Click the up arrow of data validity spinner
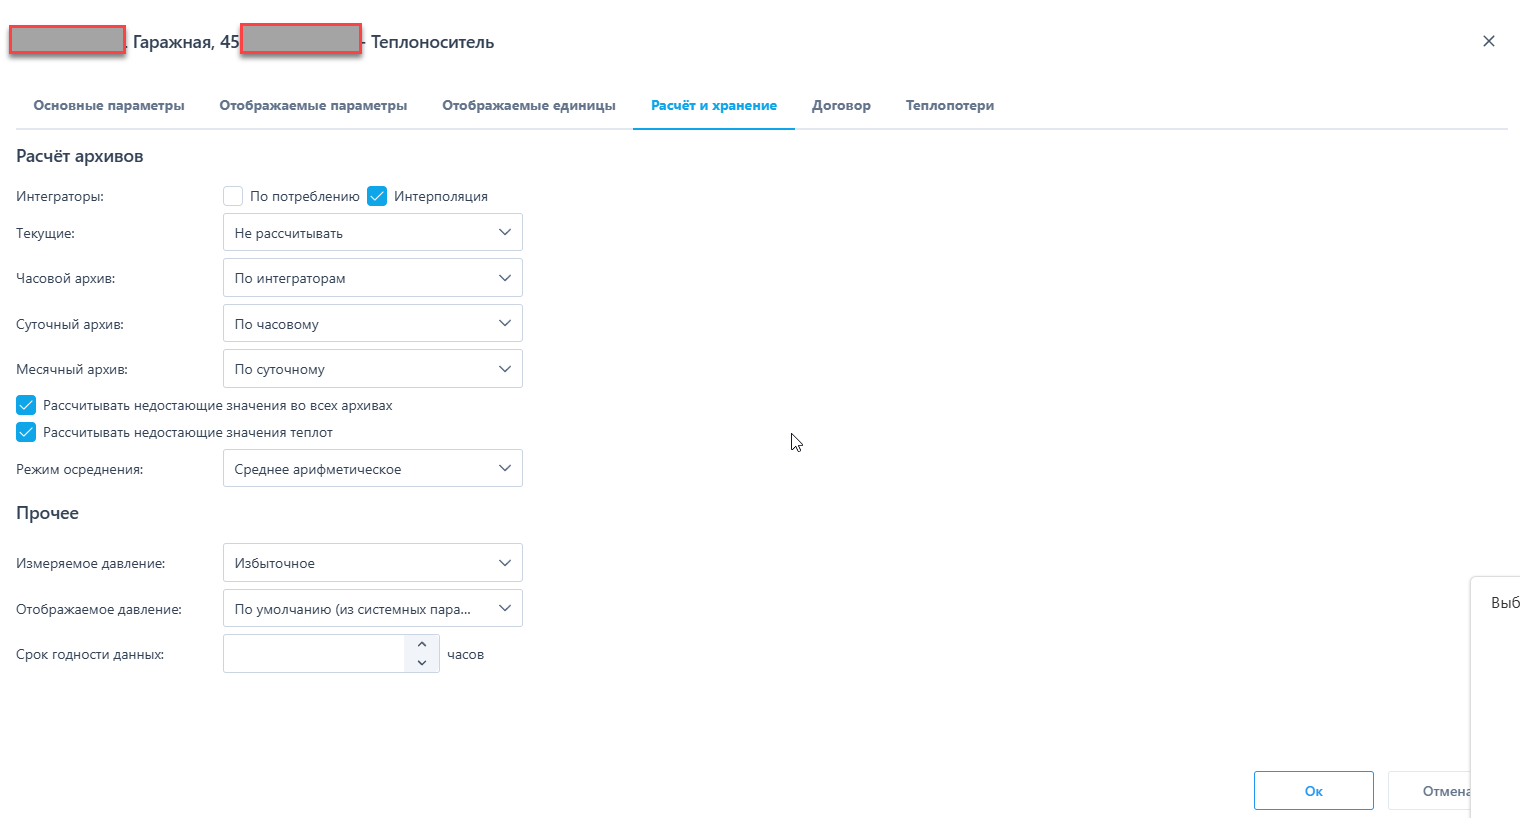This screenshot has width=1520, height=818. (x=422, y=645)
